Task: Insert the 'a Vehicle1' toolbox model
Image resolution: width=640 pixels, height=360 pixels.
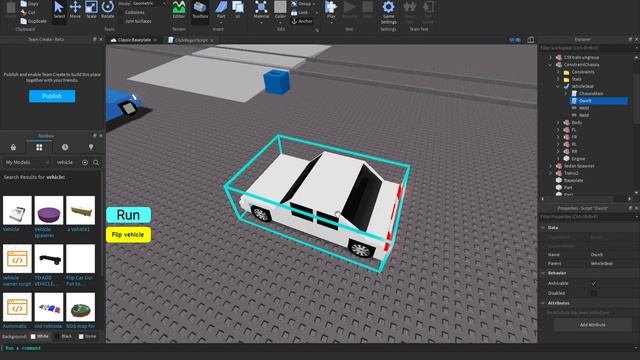Action: (x=80, y=210)
